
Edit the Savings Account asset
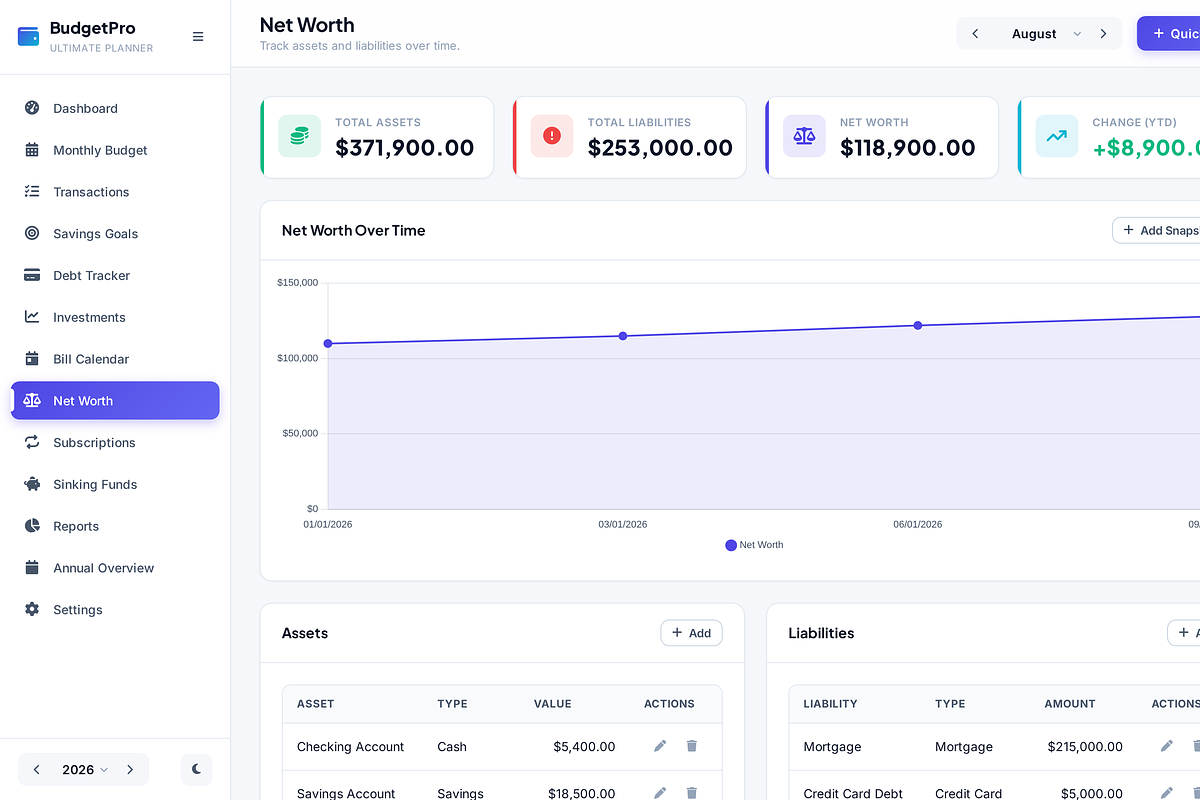click(x=660, y=793)
